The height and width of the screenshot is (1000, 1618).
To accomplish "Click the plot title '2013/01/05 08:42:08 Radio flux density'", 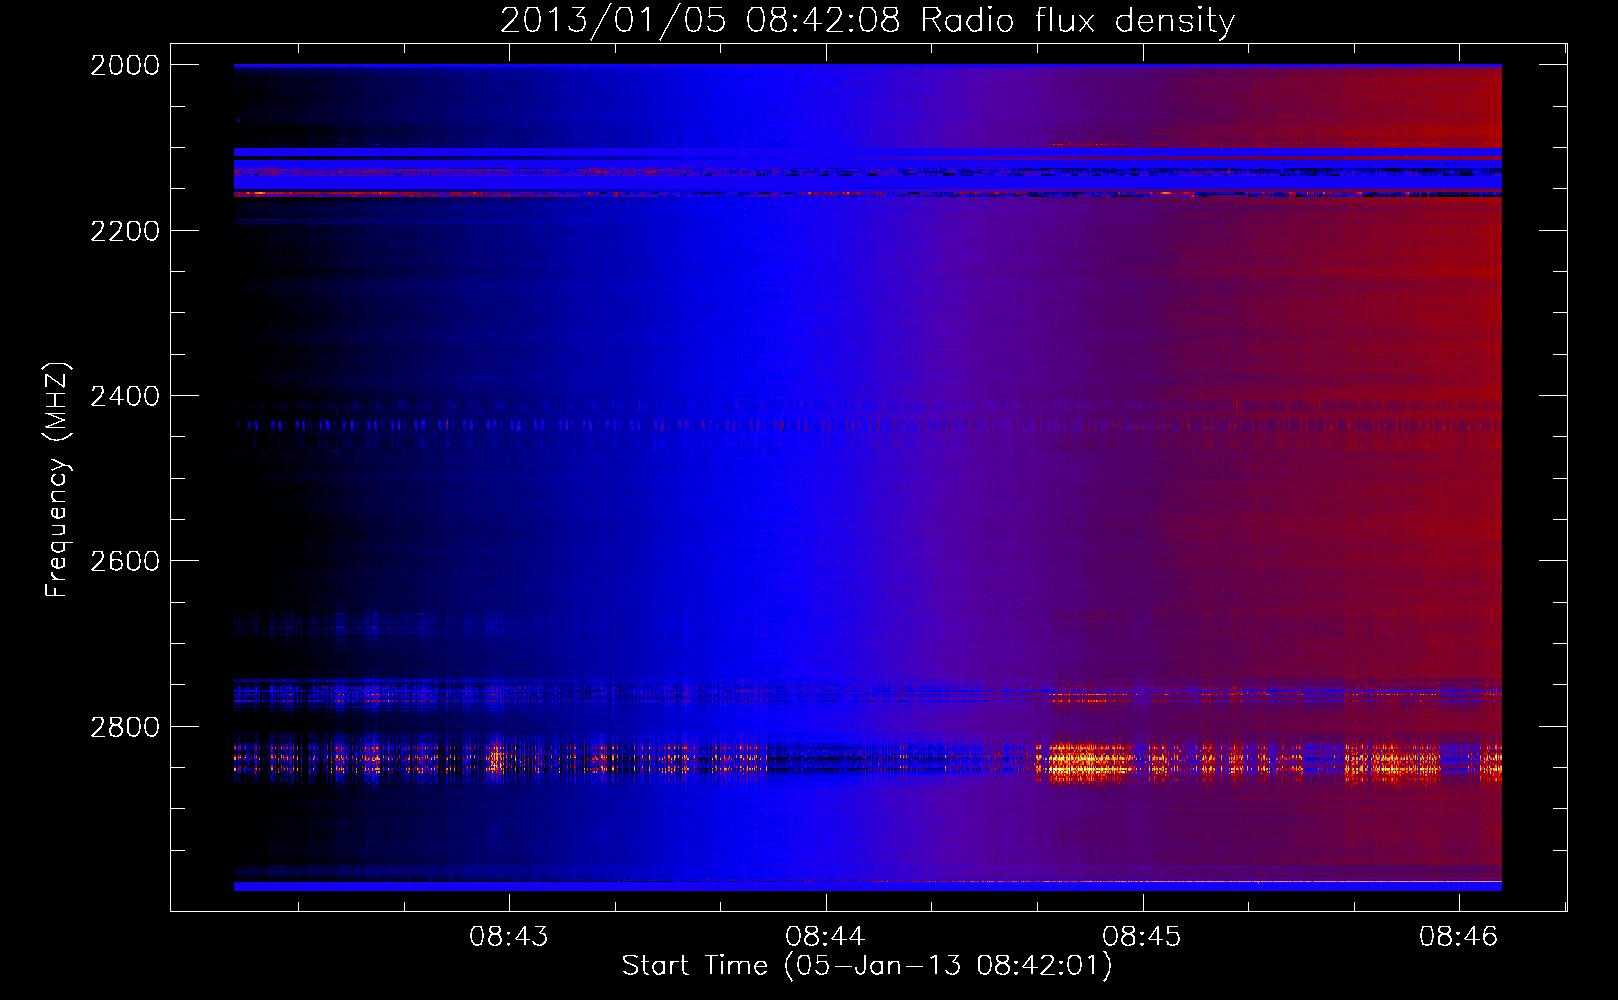I will pyautogui.click(x=867, y=20).
